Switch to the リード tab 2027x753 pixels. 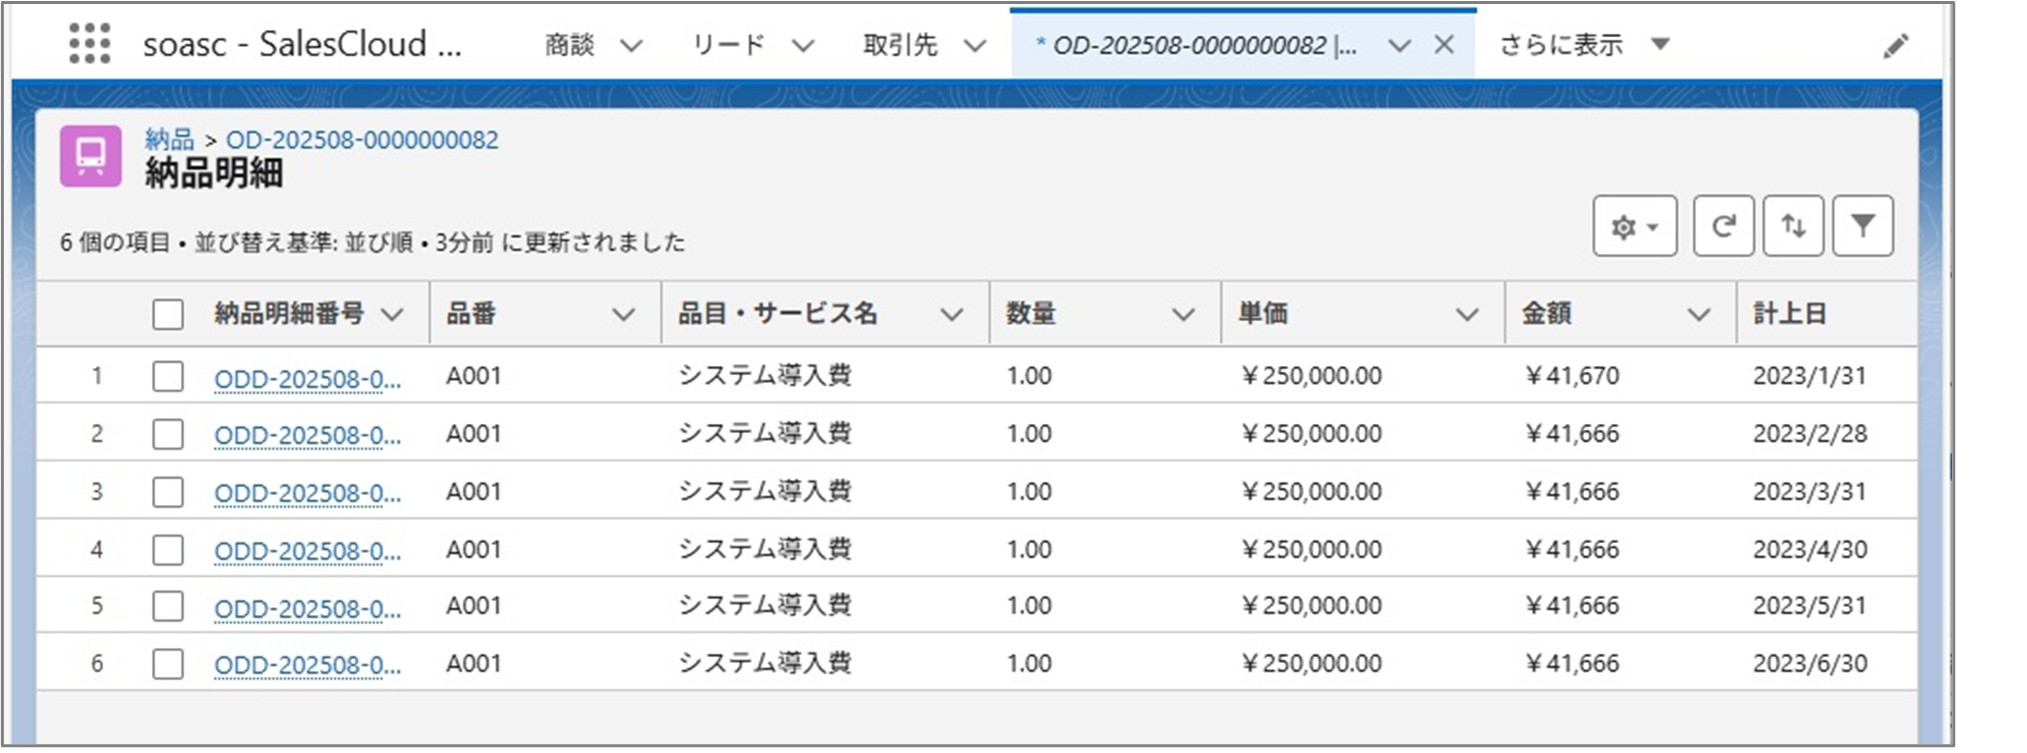pyautogui.click(x=729, y=45)
